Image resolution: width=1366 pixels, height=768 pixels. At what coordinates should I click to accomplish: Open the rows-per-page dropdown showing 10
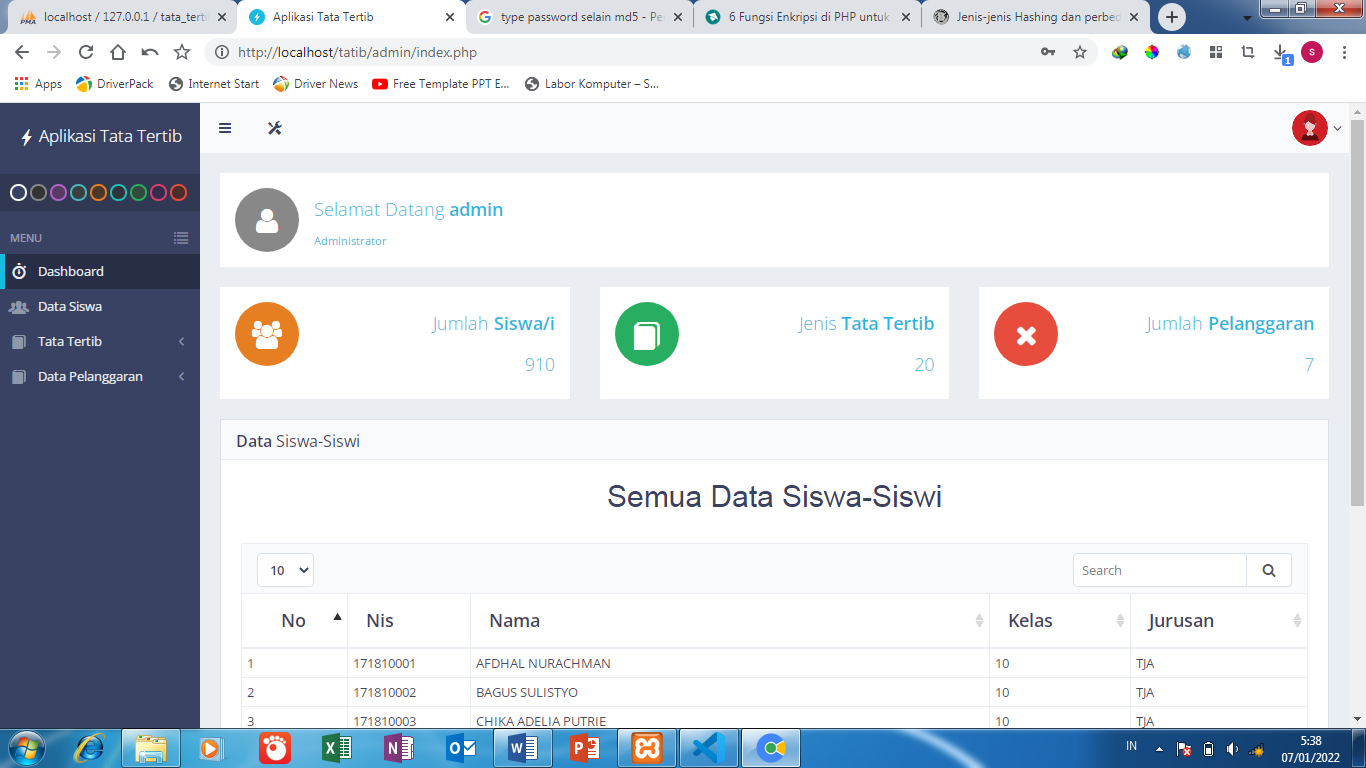coord(285,570)
